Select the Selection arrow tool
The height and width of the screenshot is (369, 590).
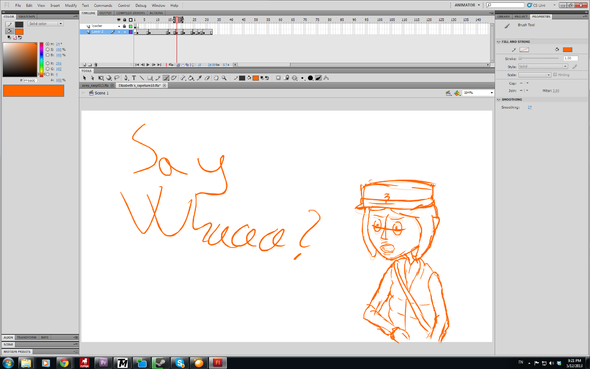click(85, 78)
